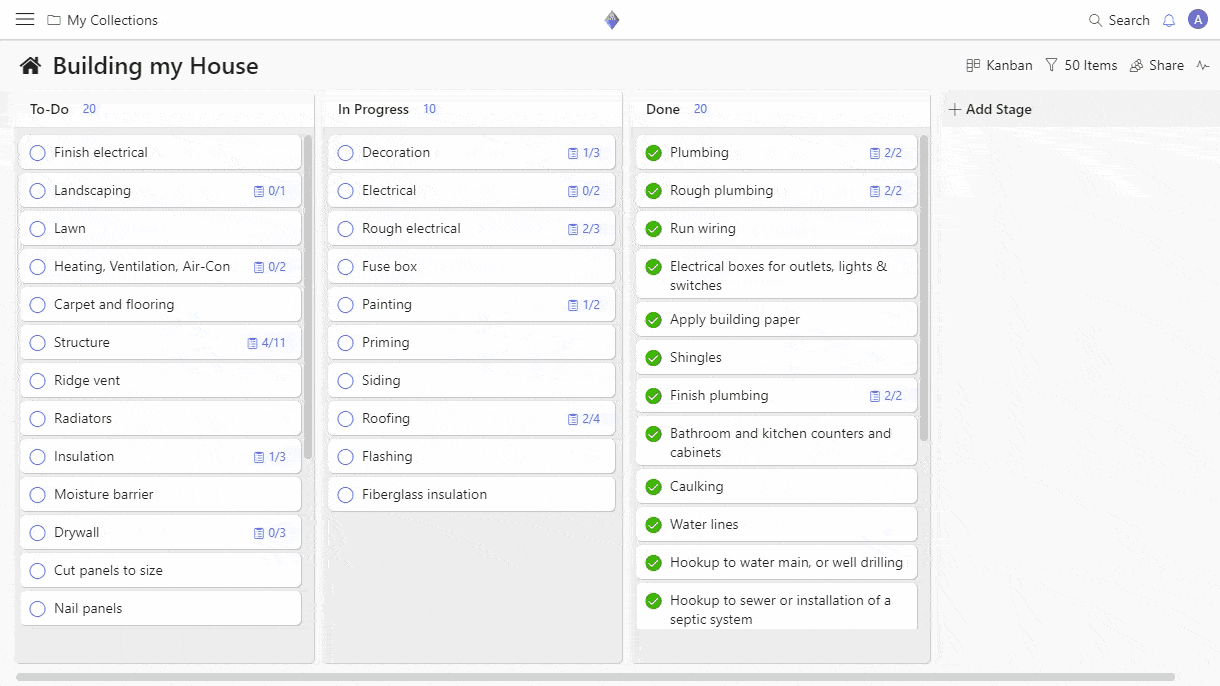
Task: Mark Finish electrical as complete
Action: tap(38, 153)
